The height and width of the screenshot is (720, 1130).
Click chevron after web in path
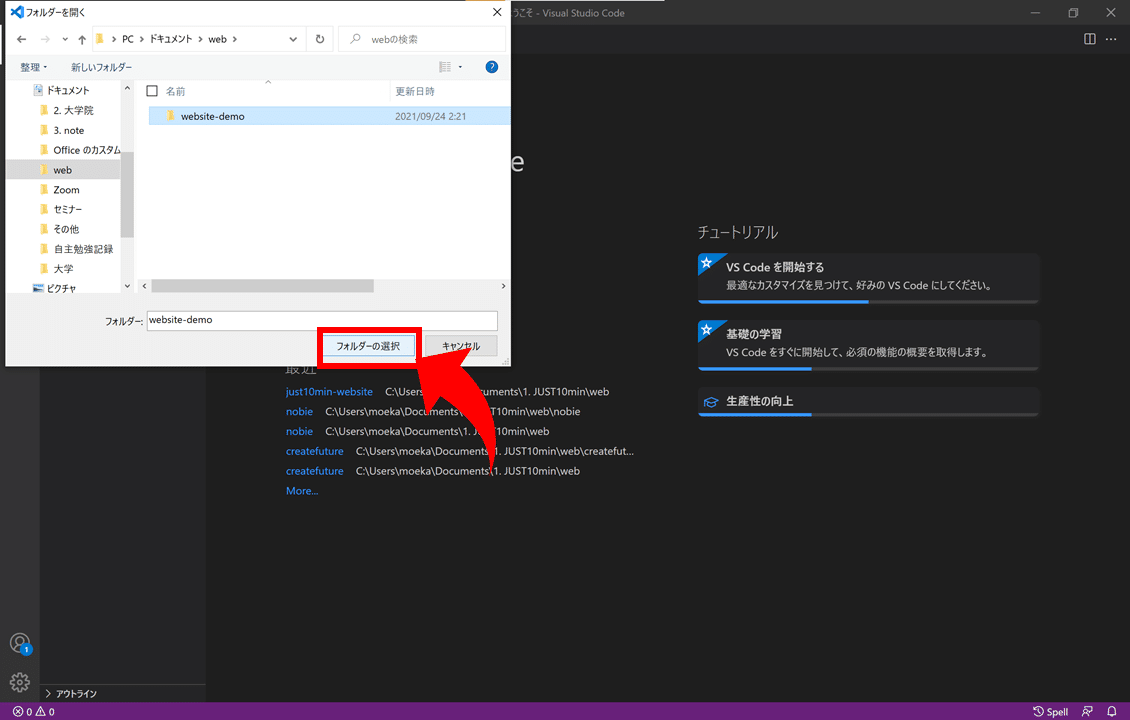235,39
